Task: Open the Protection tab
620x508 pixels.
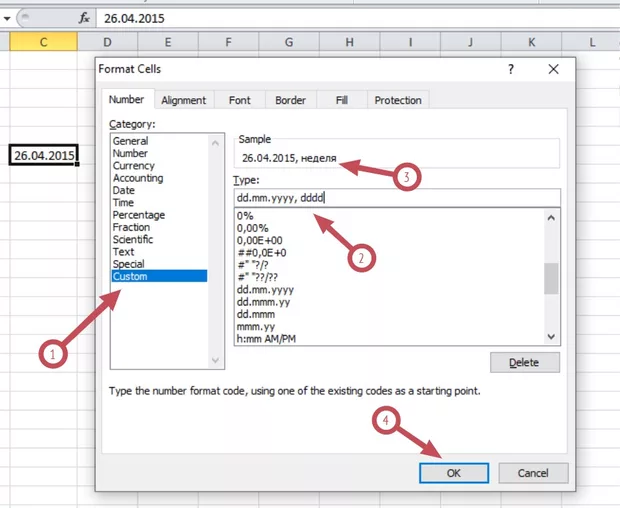Action: pyautogui.click(x=398, y=100)
